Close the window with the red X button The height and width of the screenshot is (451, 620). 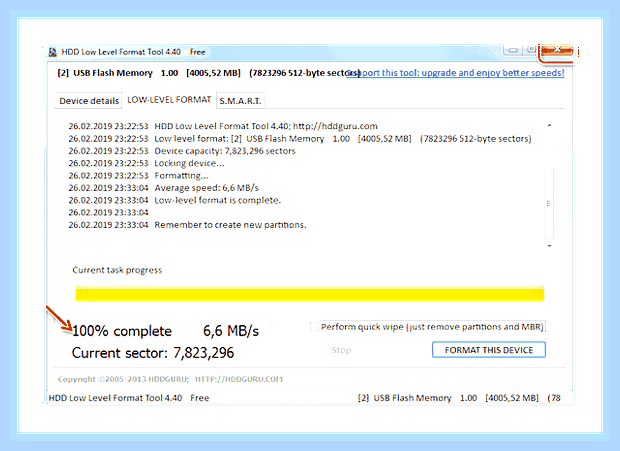[x=557, y=50]
